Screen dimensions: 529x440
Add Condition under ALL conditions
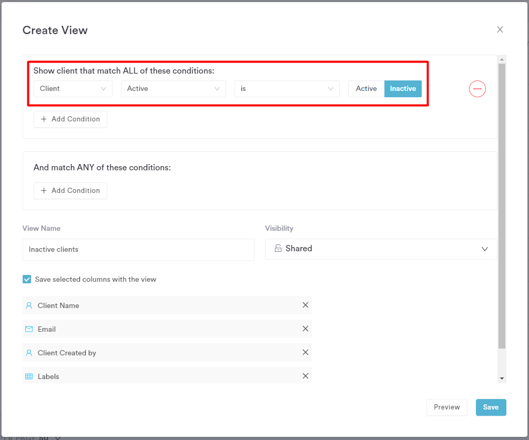[x=71, y=119]
